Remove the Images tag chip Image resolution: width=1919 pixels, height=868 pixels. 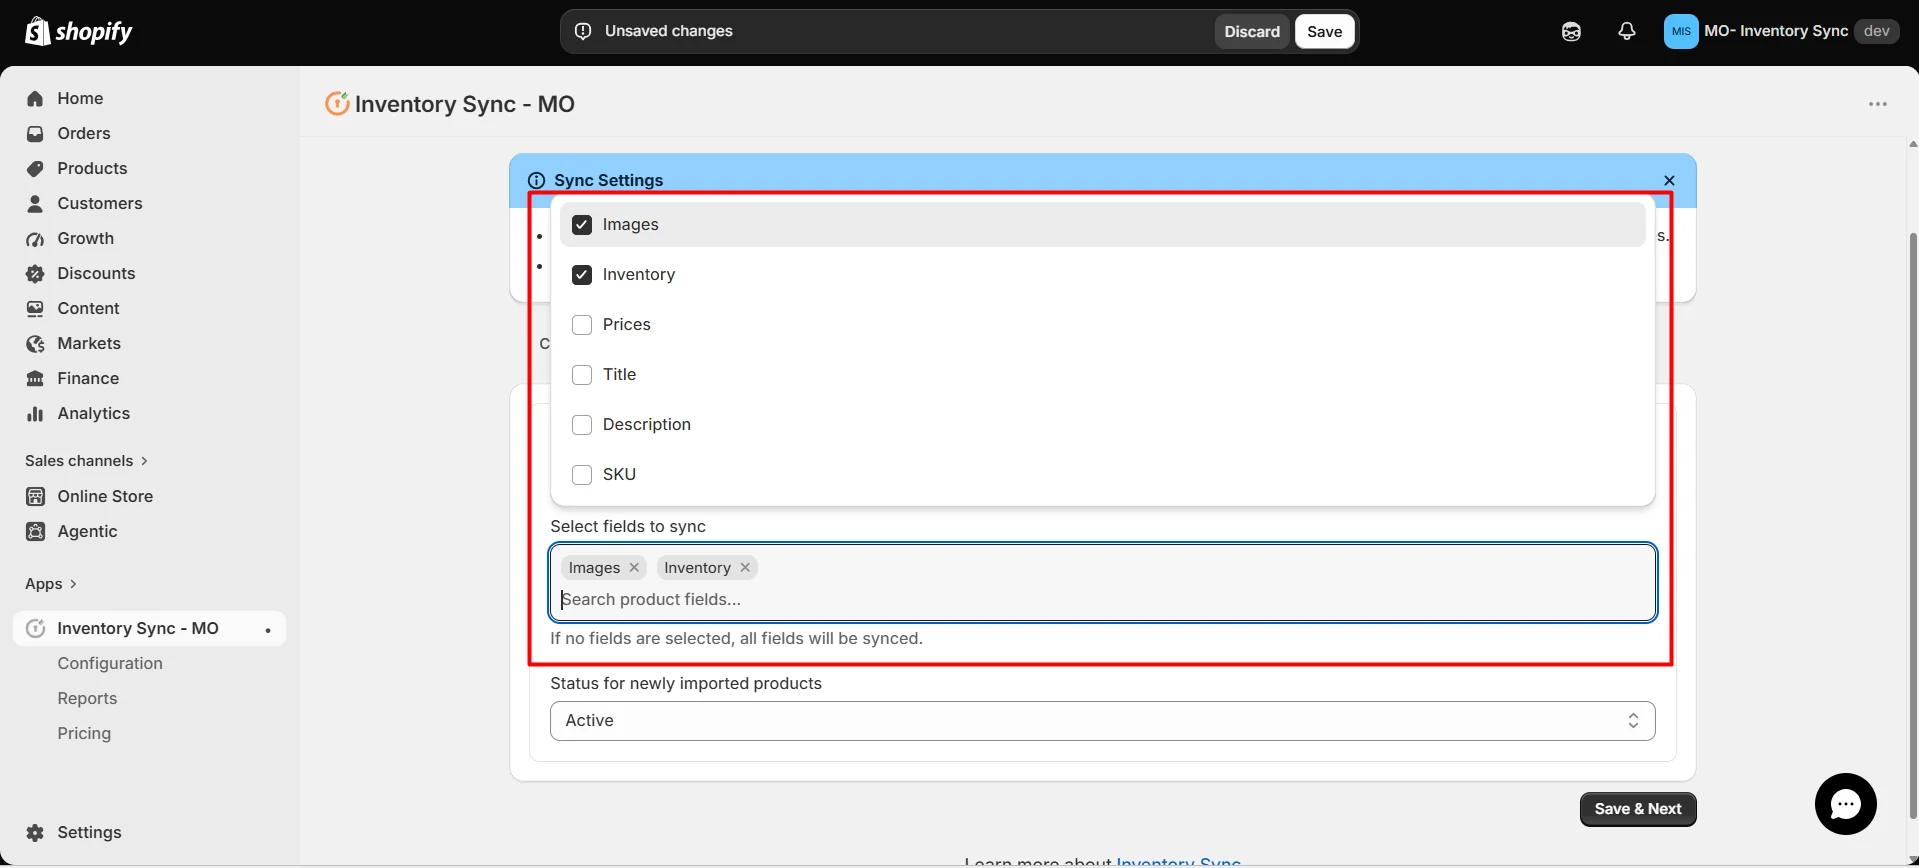634,568
